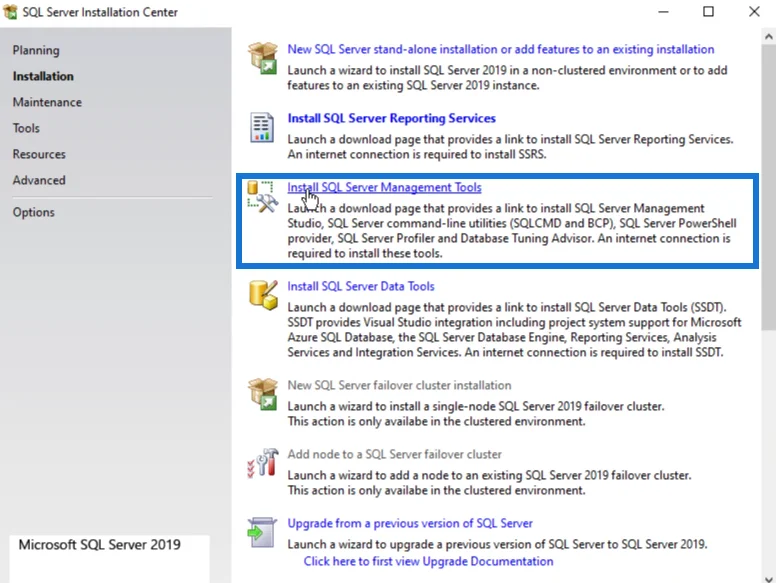The image size is (776, 583).
Task: Open the Tools section
Action: click(x=26, y=128)
